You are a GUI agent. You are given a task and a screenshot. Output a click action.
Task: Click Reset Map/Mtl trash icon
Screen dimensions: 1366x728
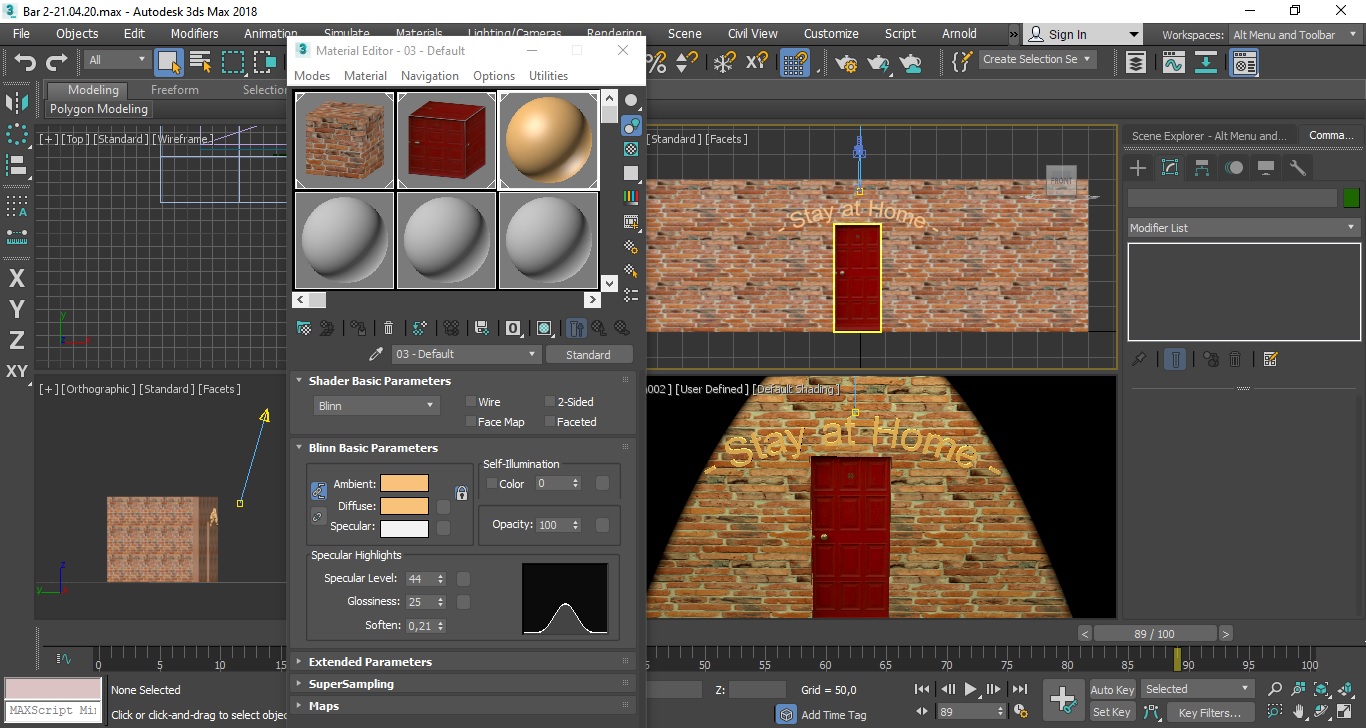[x=389, y=328]
